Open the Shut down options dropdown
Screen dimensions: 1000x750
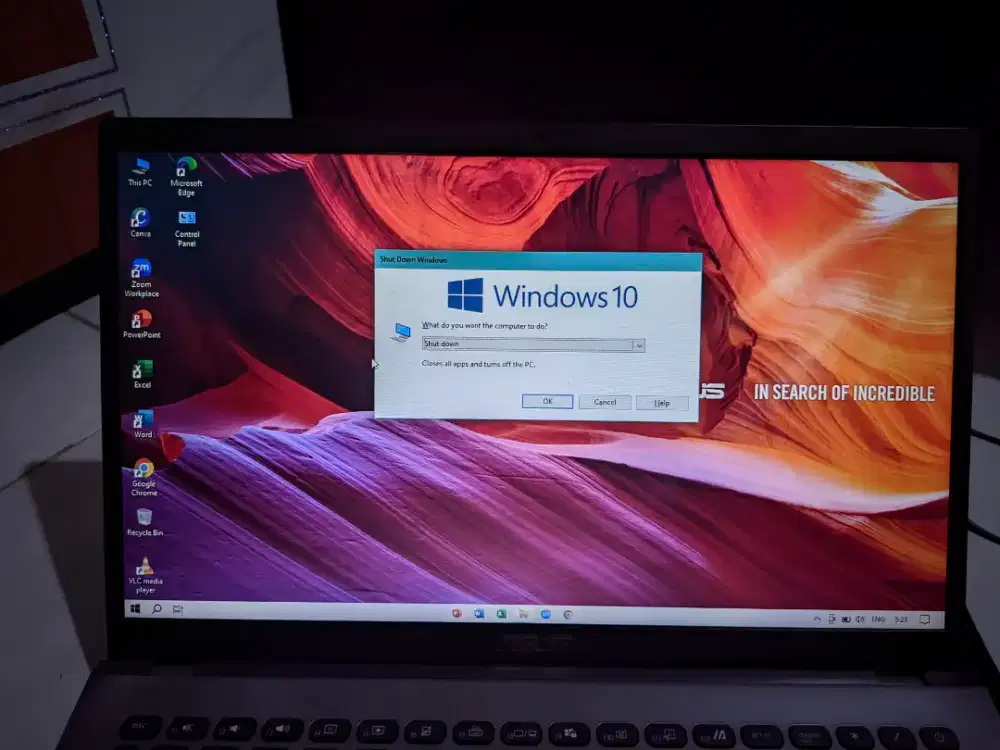[x=638, y=344]
